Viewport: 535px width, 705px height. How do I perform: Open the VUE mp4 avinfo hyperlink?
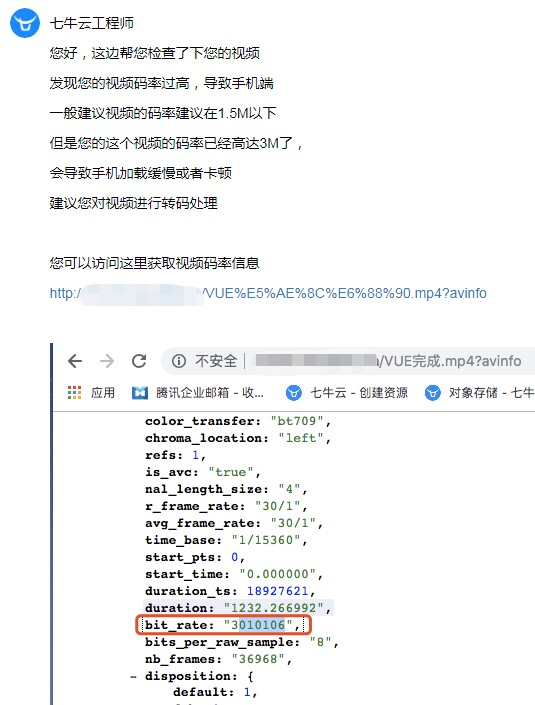pyautogui.click(x=268, y=293)
